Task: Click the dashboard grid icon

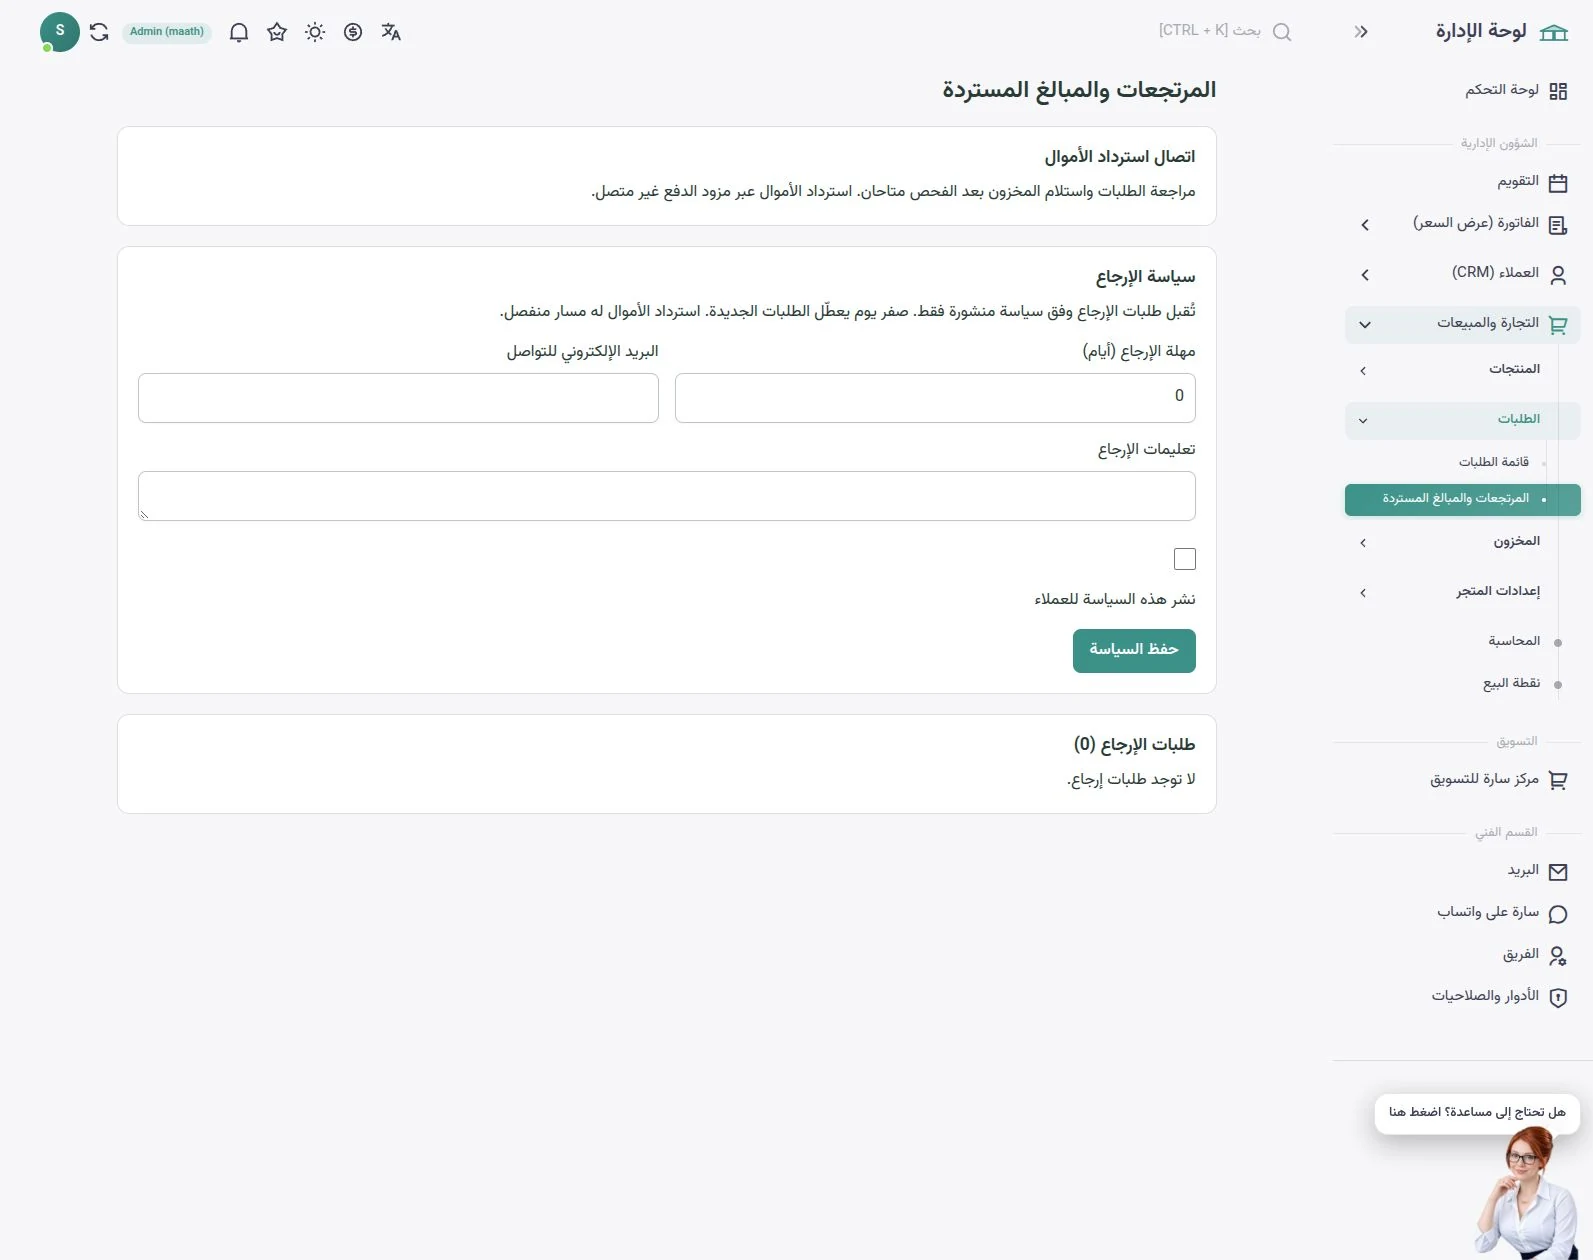Action: pos(1558,91)
